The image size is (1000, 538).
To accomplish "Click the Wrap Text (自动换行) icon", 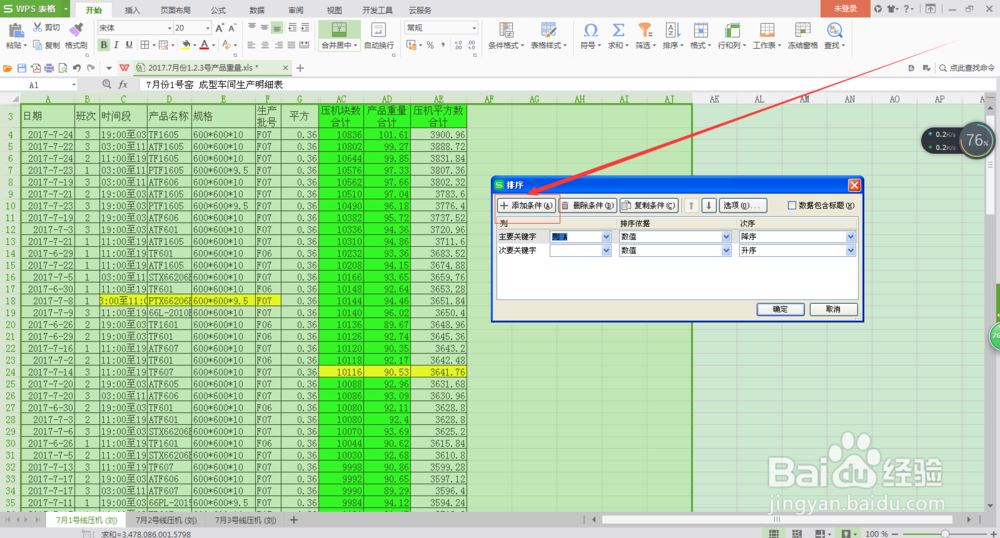I will 378,30.
